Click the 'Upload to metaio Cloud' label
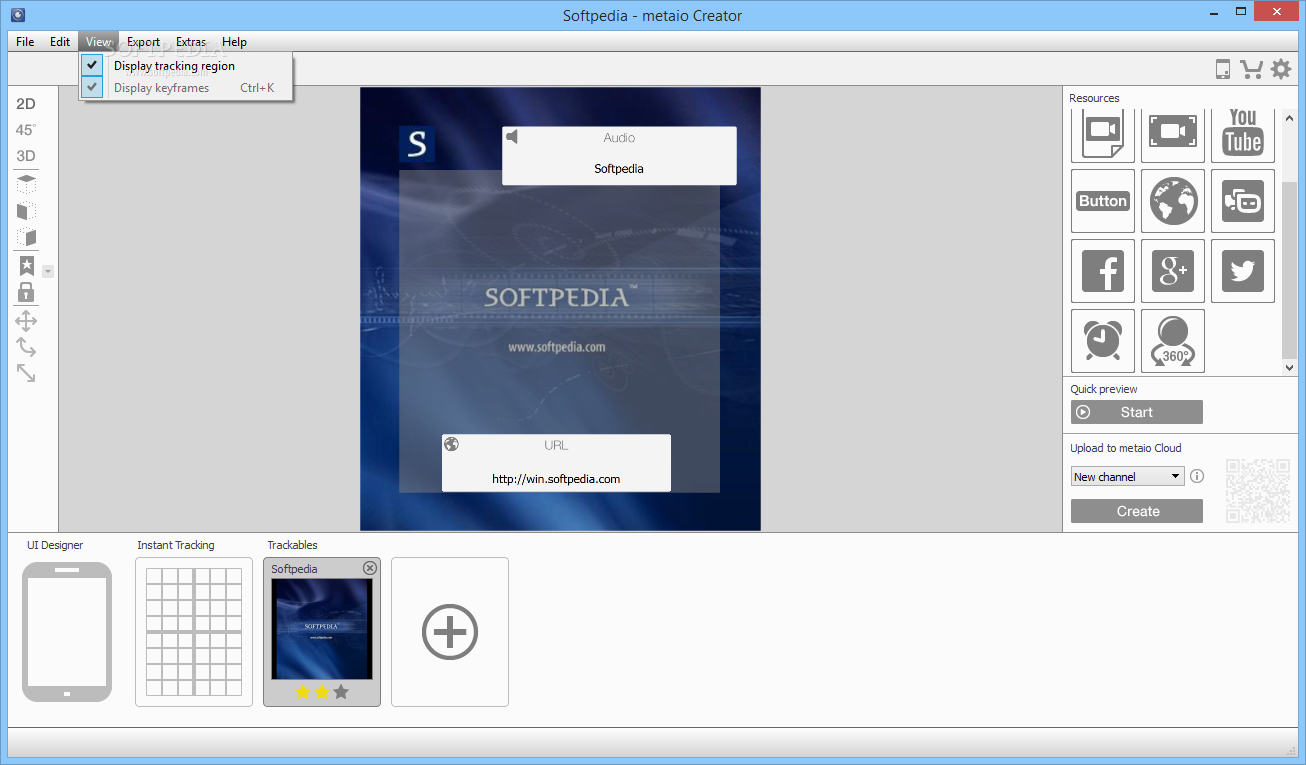Image resolution: width=1306 pixels, height=765 pixels. (x=1126, y=448)
